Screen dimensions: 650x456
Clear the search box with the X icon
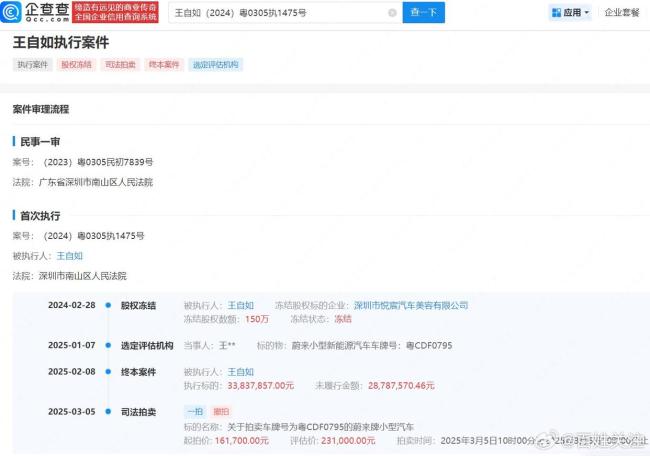click(x=392, y=13)
